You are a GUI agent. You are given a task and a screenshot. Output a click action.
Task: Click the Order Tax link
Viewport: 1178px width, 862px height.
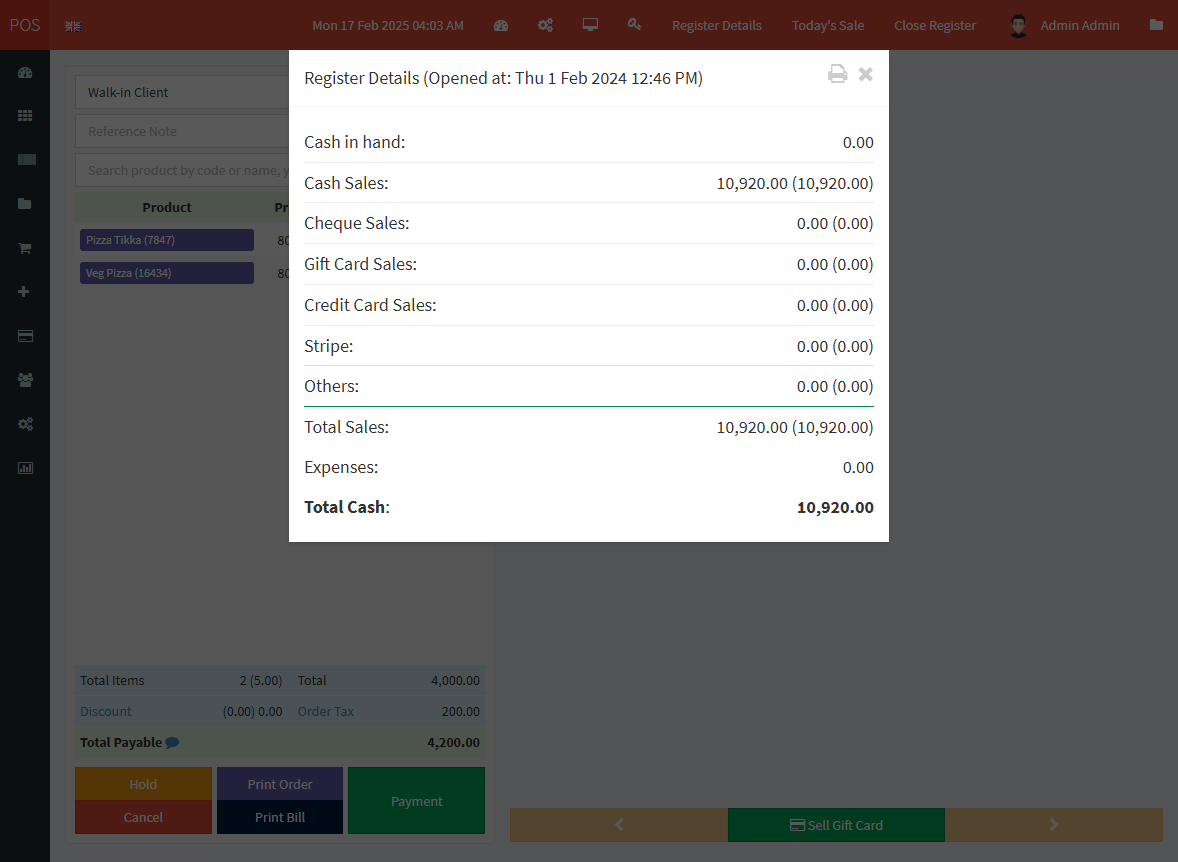[x=326, y=712]
